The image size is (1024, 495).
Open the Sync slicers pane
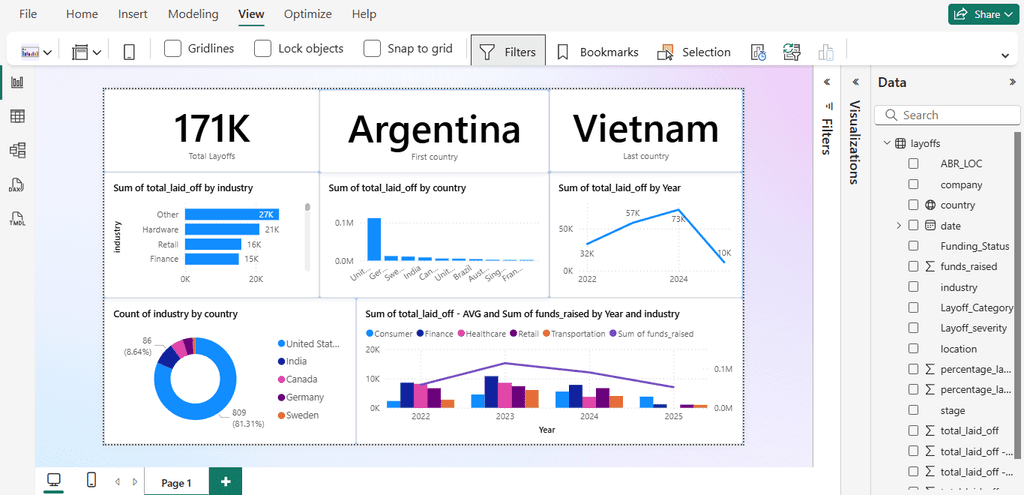(x=792, y=52)
